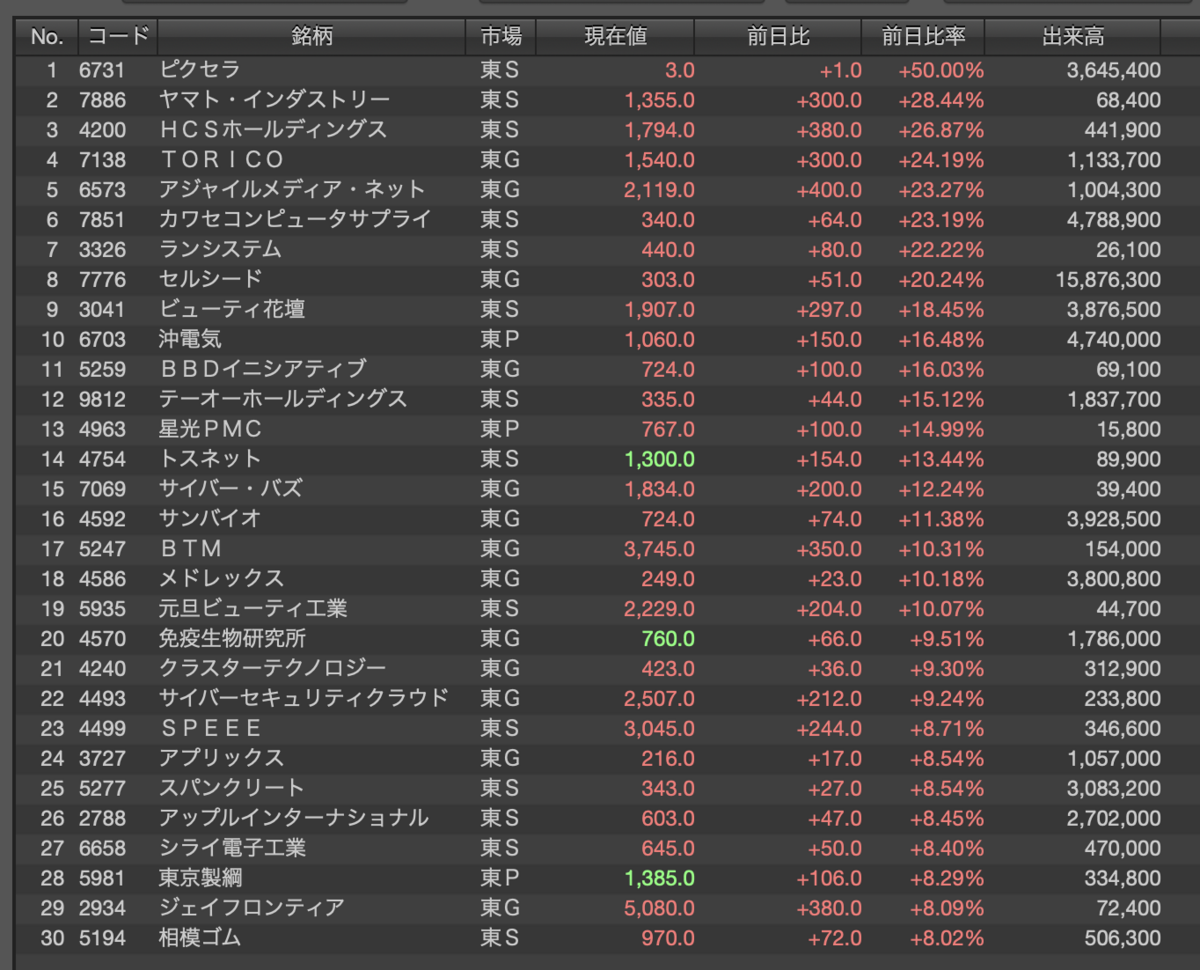Click volume 3,645,400 of ピクセラ
This screenshot has height=970, width=1200.
pos(1114,70)
